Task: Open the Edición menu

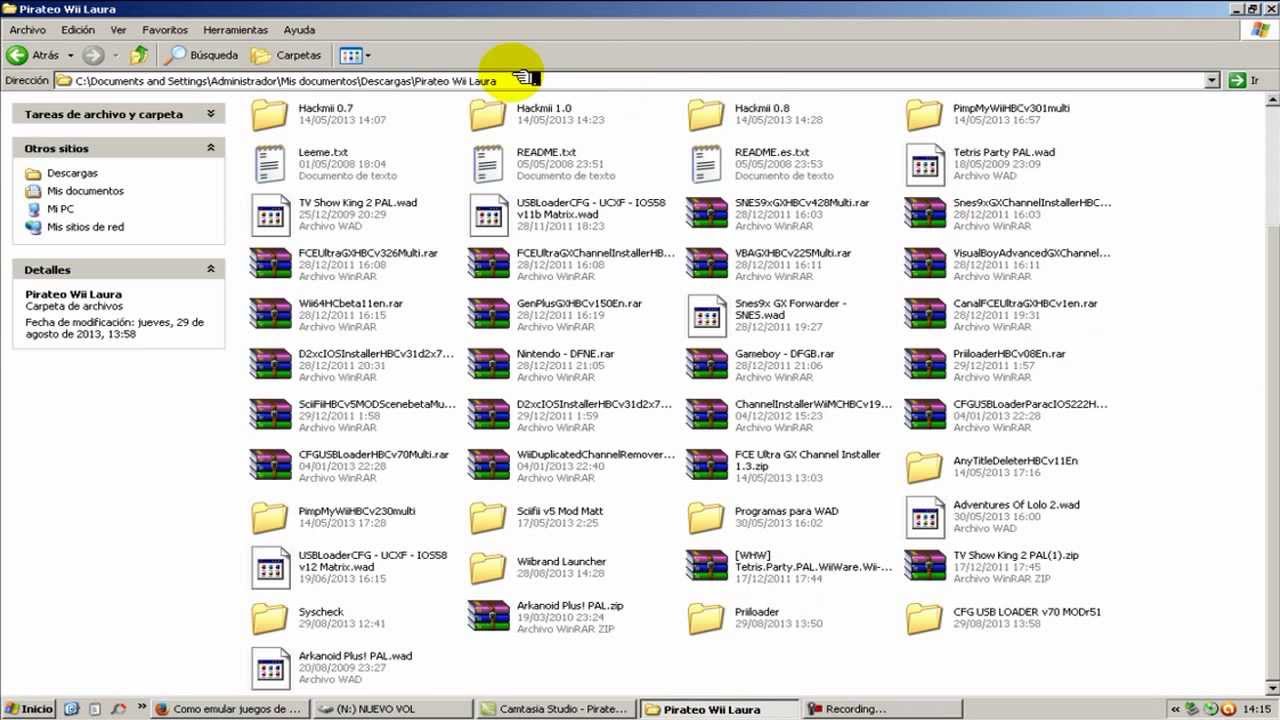Action: click(x=78, y=30)
